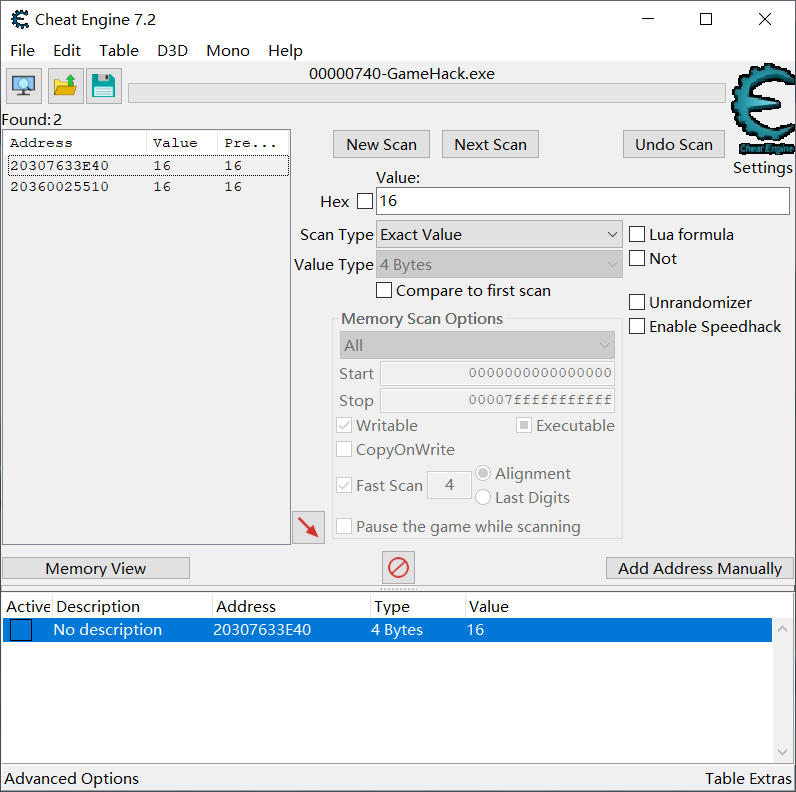Open the Mono menu
The width and height of the screenshot is (796, 792).
228,51
